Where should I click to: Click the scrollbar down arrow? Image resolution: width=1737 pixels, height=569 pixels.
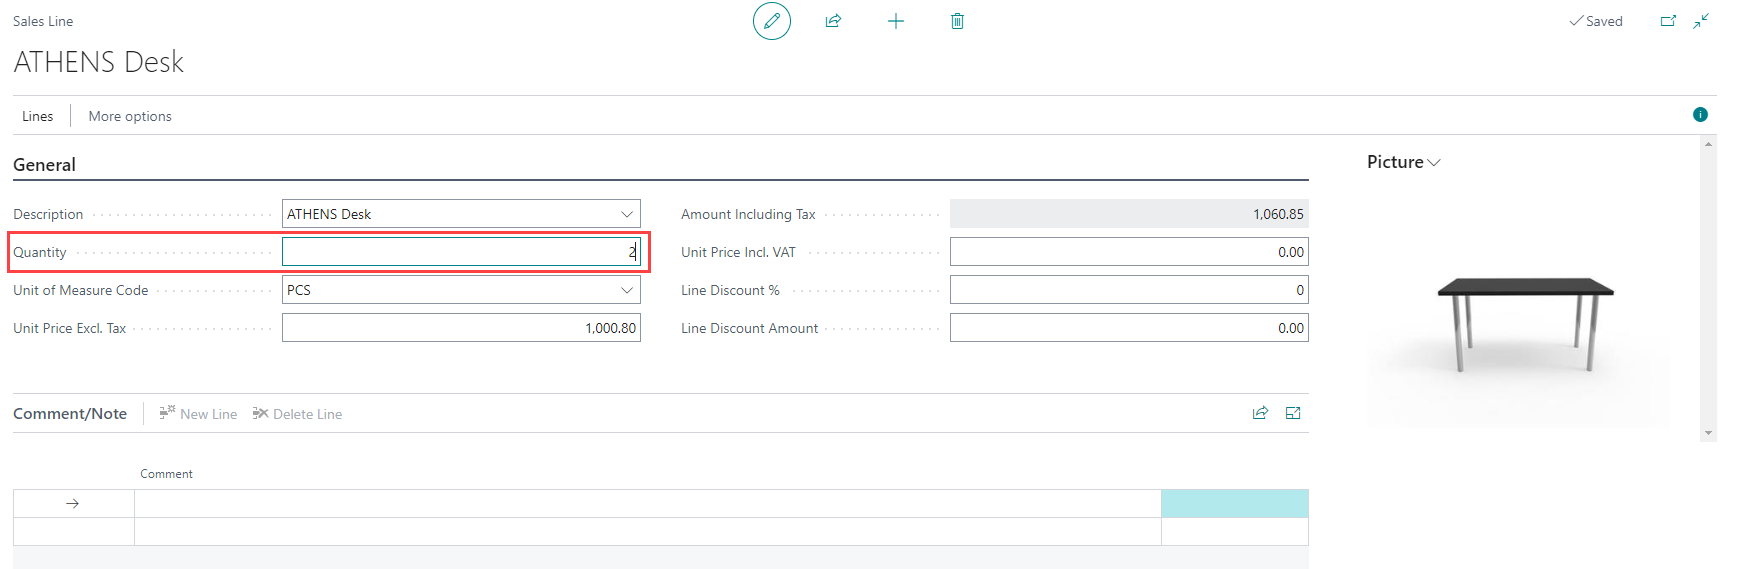[1708, 433]
